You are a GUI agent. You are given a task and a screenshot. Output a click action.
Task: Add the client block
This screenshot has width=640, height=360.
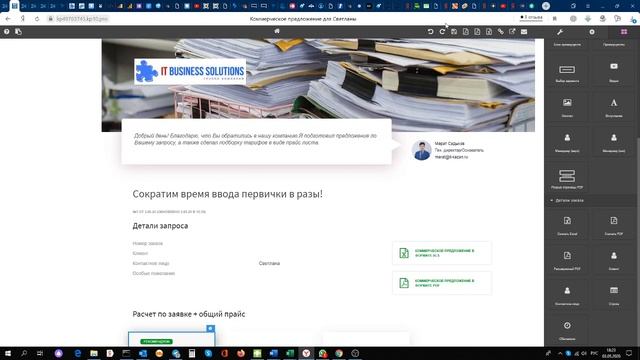614,260
